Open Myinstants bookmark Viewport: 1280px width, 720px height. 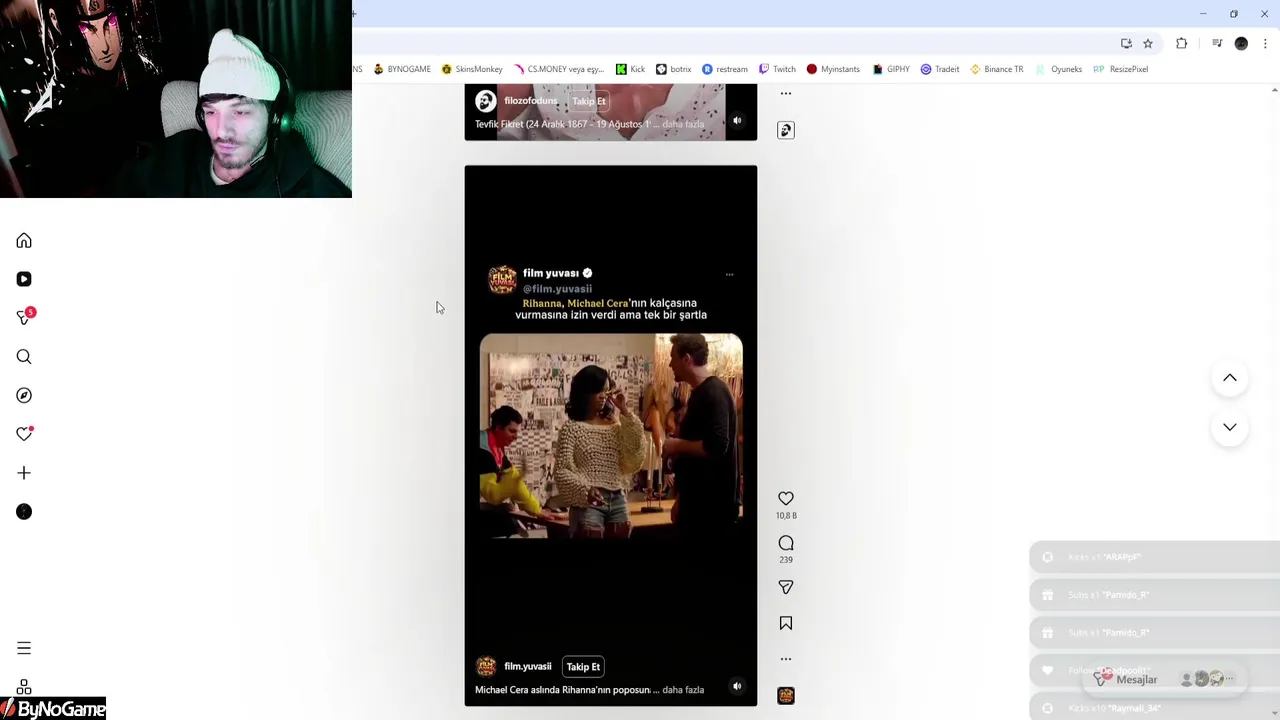click(833, 69)
